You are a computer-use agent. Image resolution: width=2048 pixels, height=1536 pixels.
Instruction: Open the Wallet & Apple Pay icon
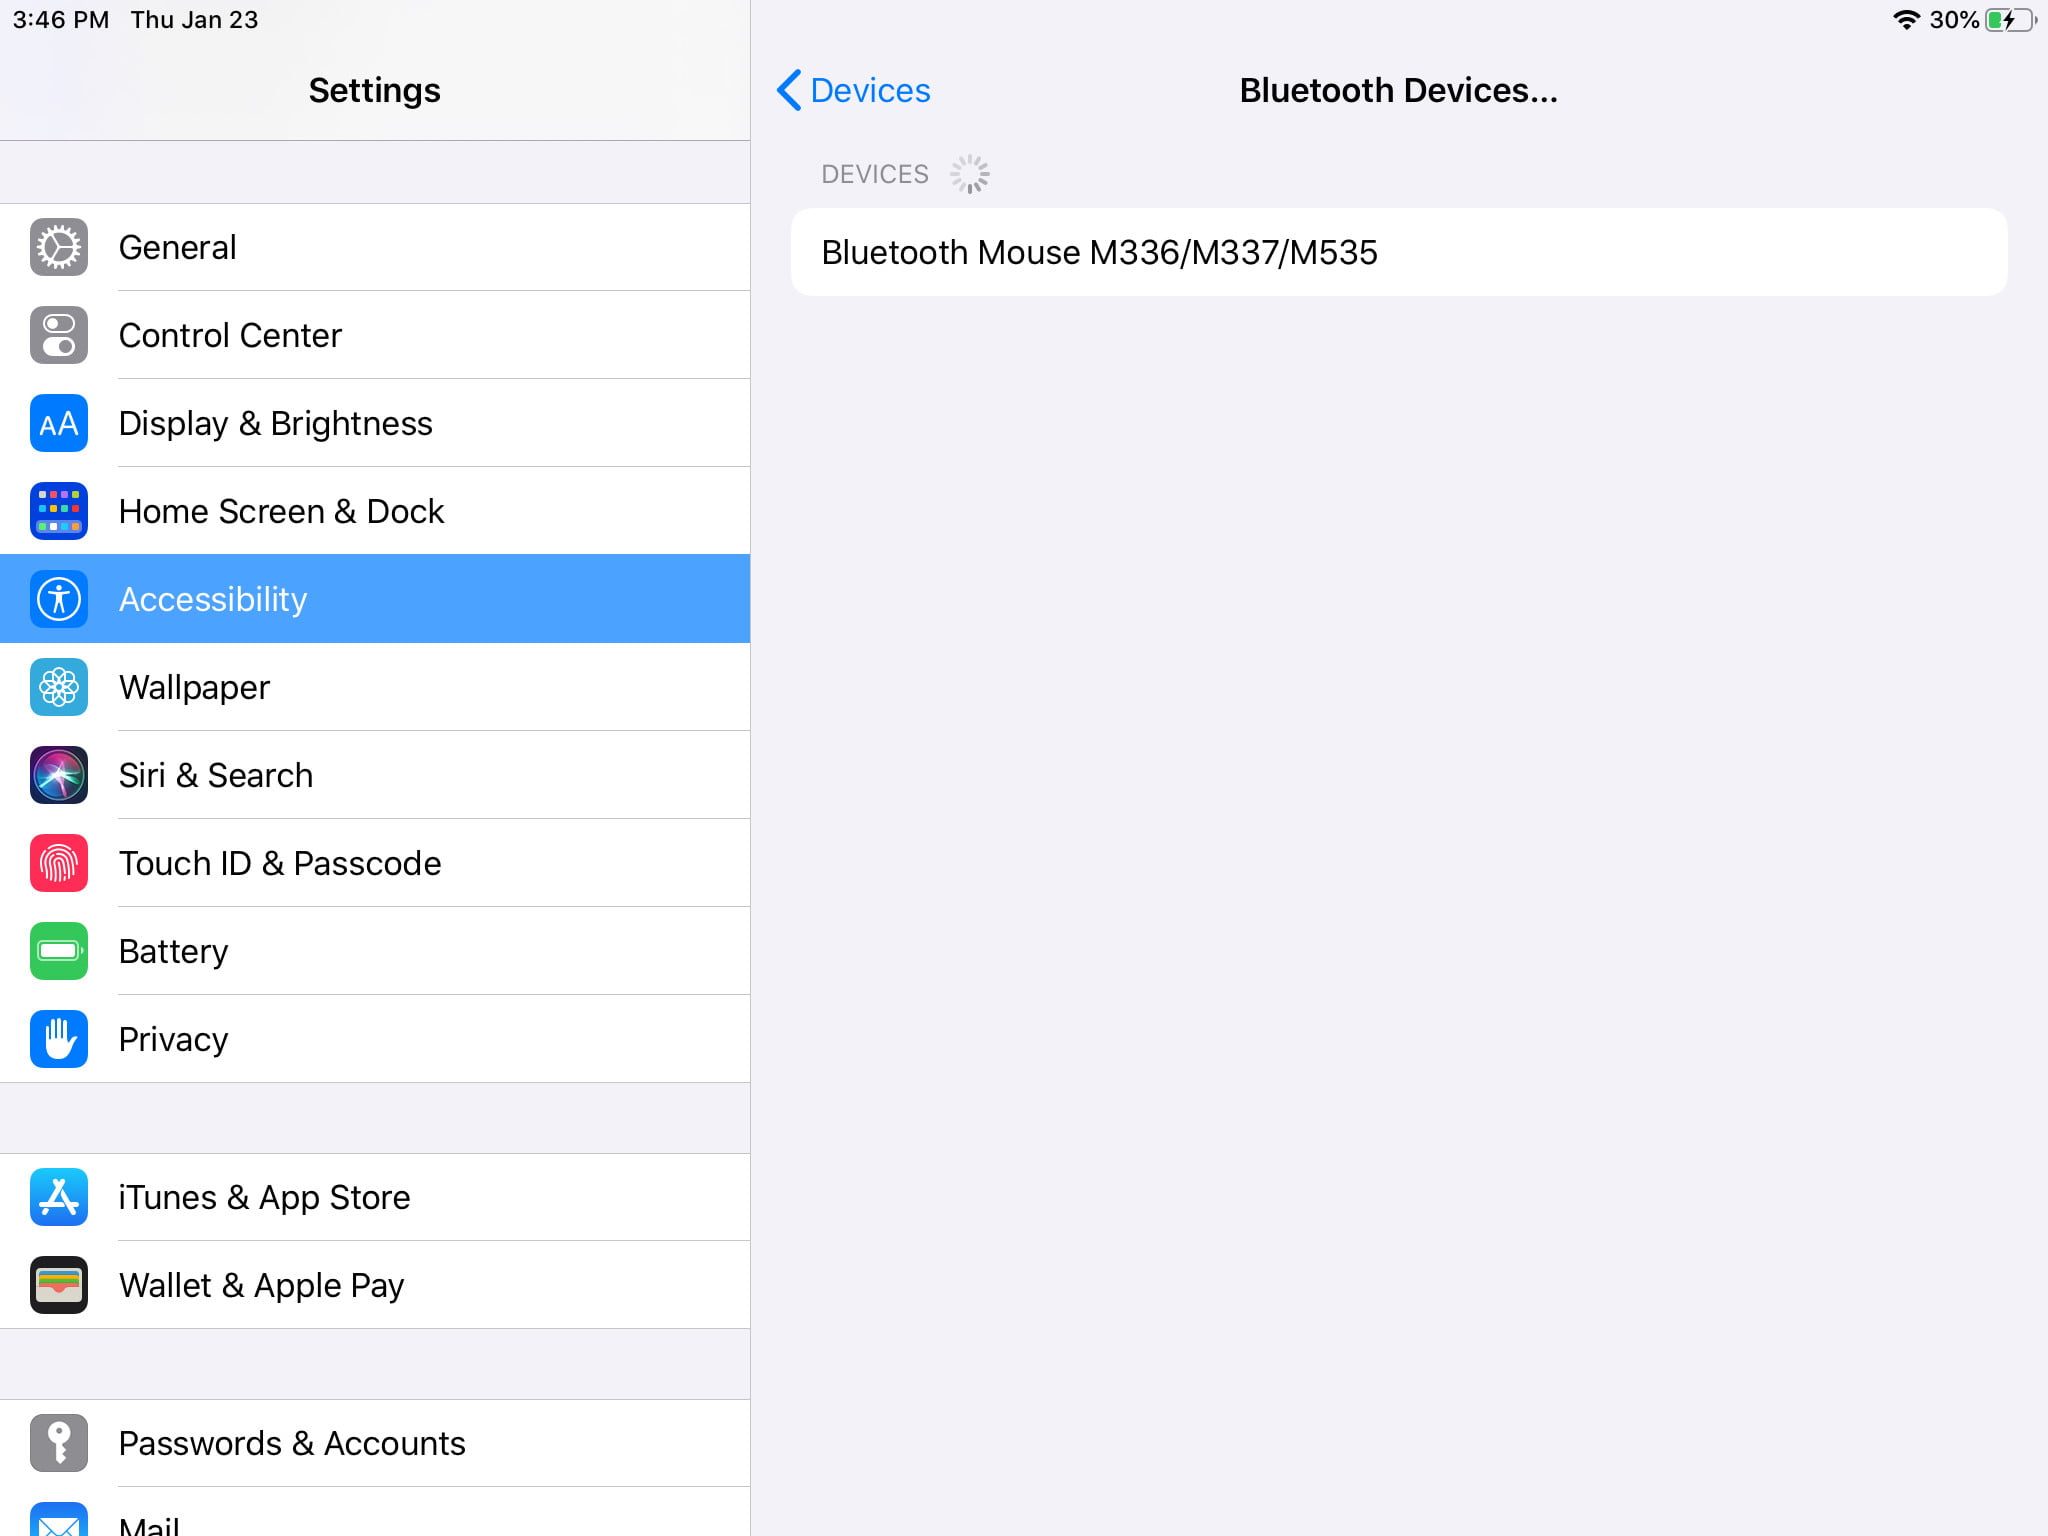pos(57,1285)
